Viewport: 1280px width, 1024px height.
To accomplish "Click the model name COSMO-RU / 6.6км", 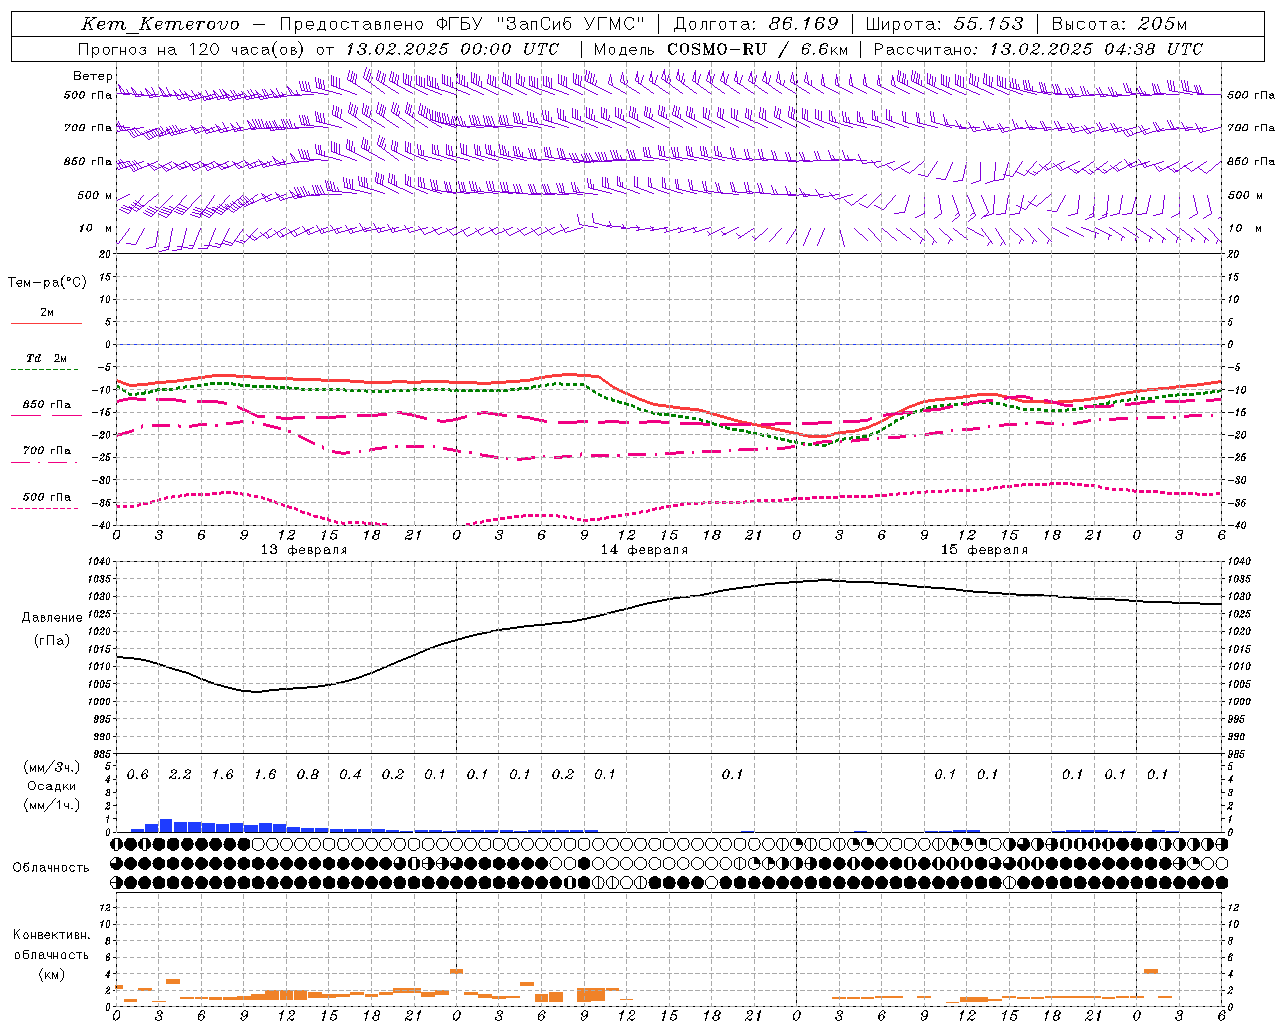I will 758,49.
